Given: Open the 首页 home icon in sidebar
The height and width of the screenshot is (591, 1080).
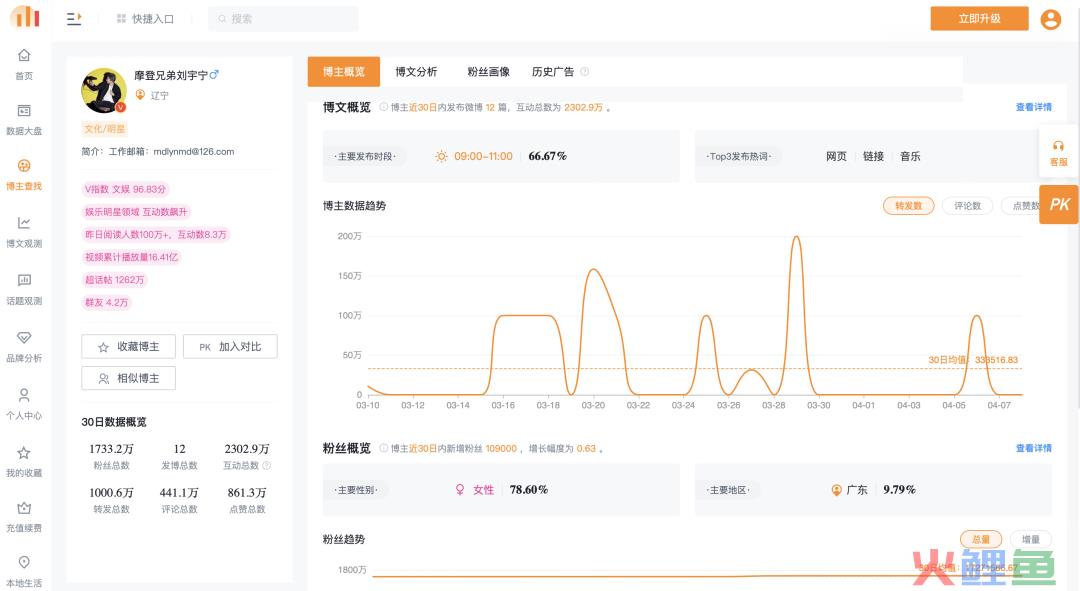Looking at the screenshot, I should (x=24, y=56).
